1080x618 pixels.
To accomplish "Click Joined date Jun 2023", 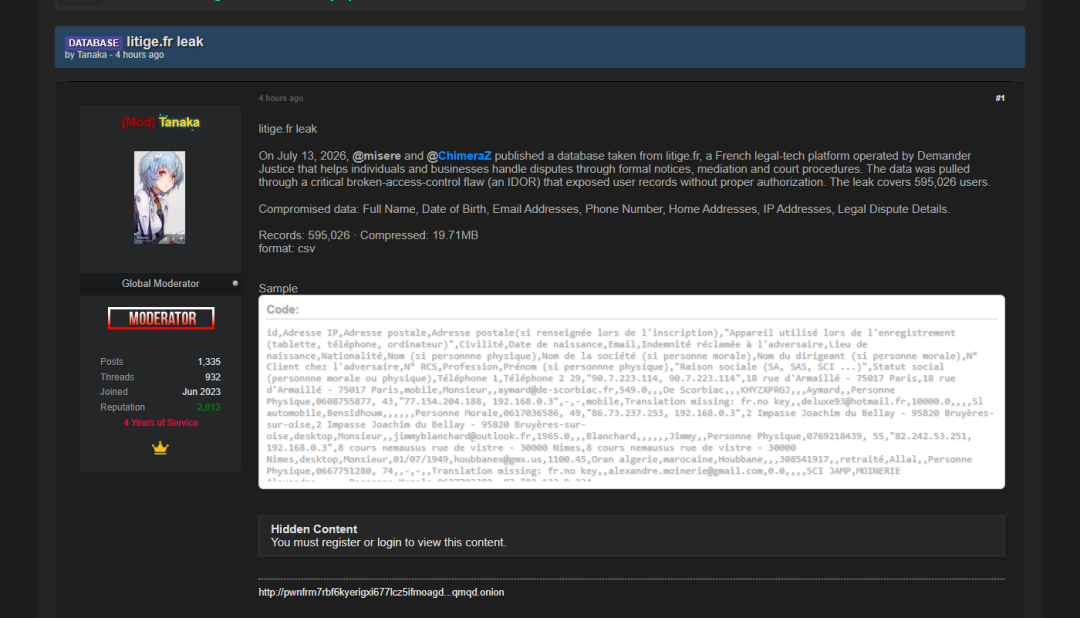I will point(201,392).
